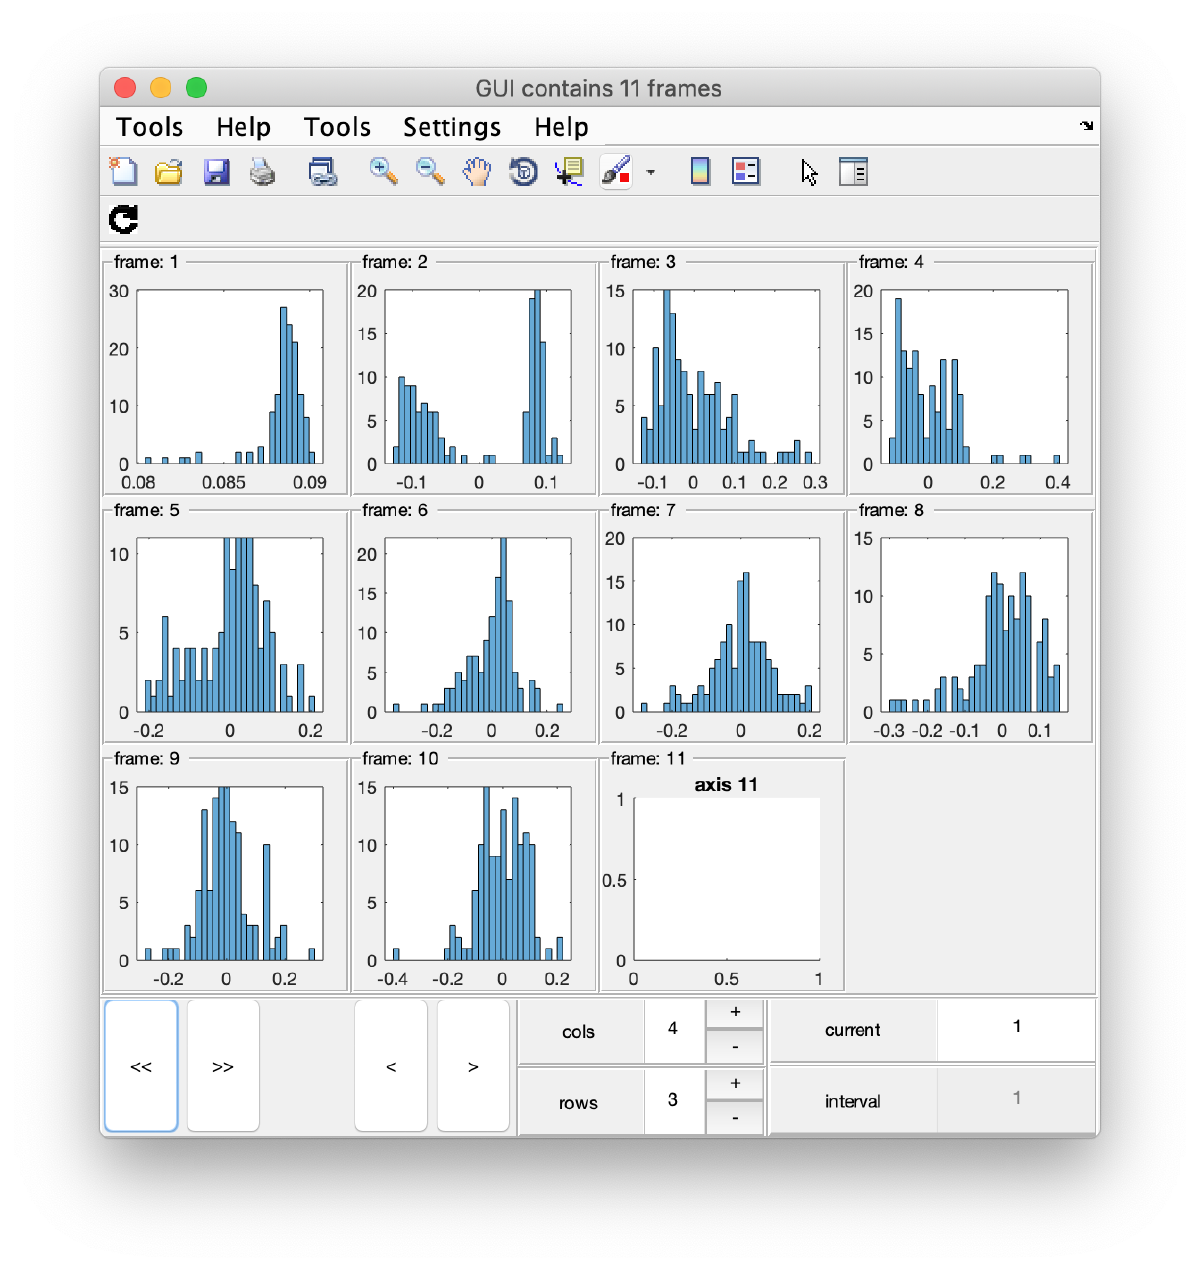Click the interval input field
Screen dimensions: 1200x1270
coord(1016,1098)
